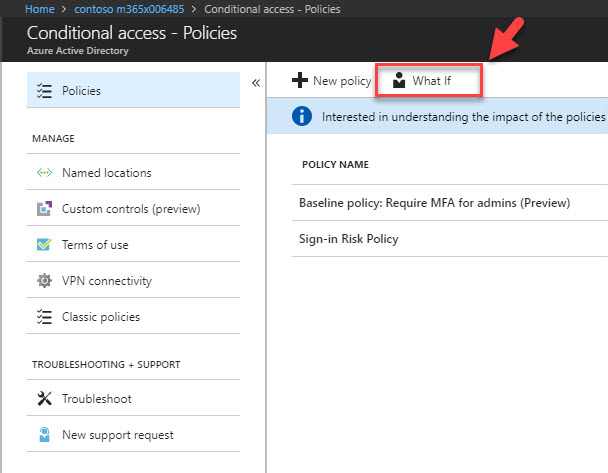The image size is (608, 473).
Task: Create a New policy
Action: pyautogui.click(x=332, y=81)
